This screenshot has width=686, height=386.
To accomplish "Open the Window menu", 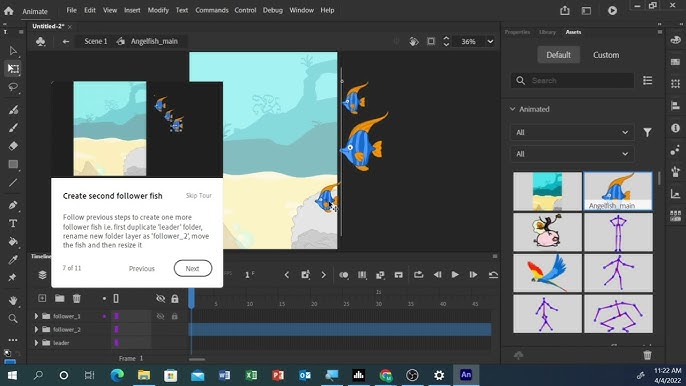I will click(x=301, y=10).
